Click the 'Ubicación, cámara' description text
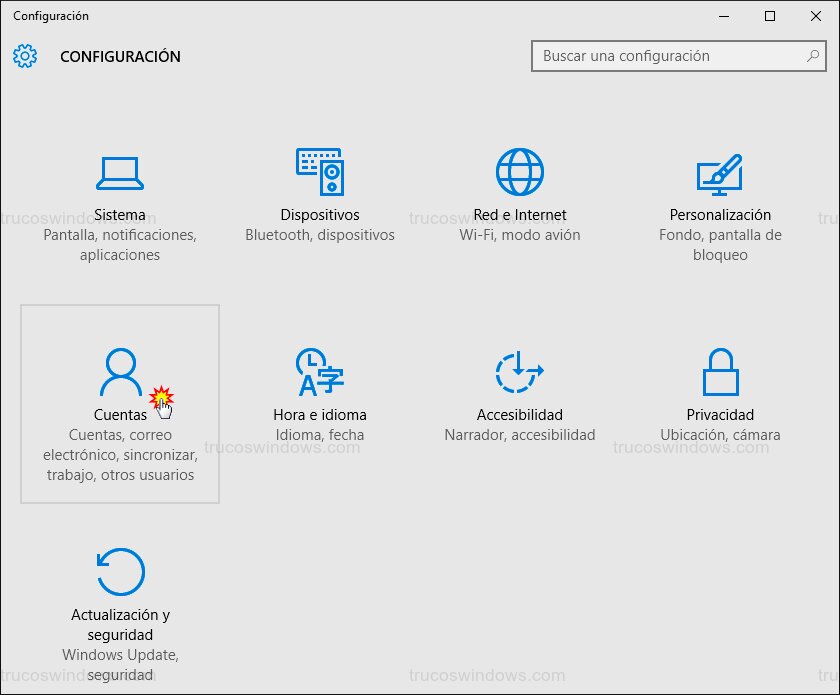This screenshot has width=840, height=695. (720, 435)
